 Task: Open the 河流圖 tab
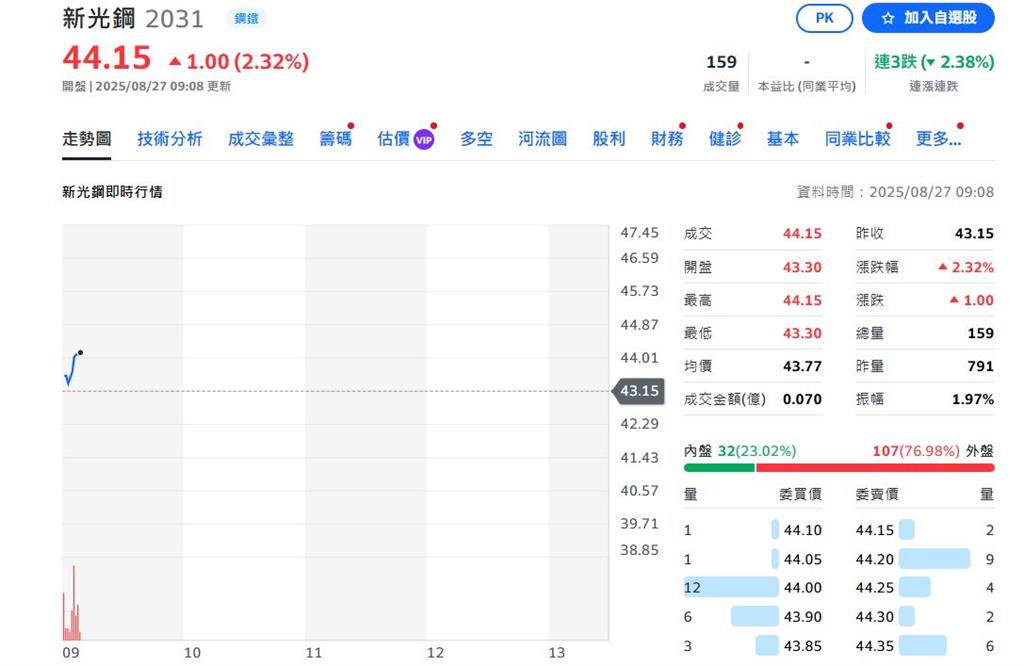click(543, 139)
